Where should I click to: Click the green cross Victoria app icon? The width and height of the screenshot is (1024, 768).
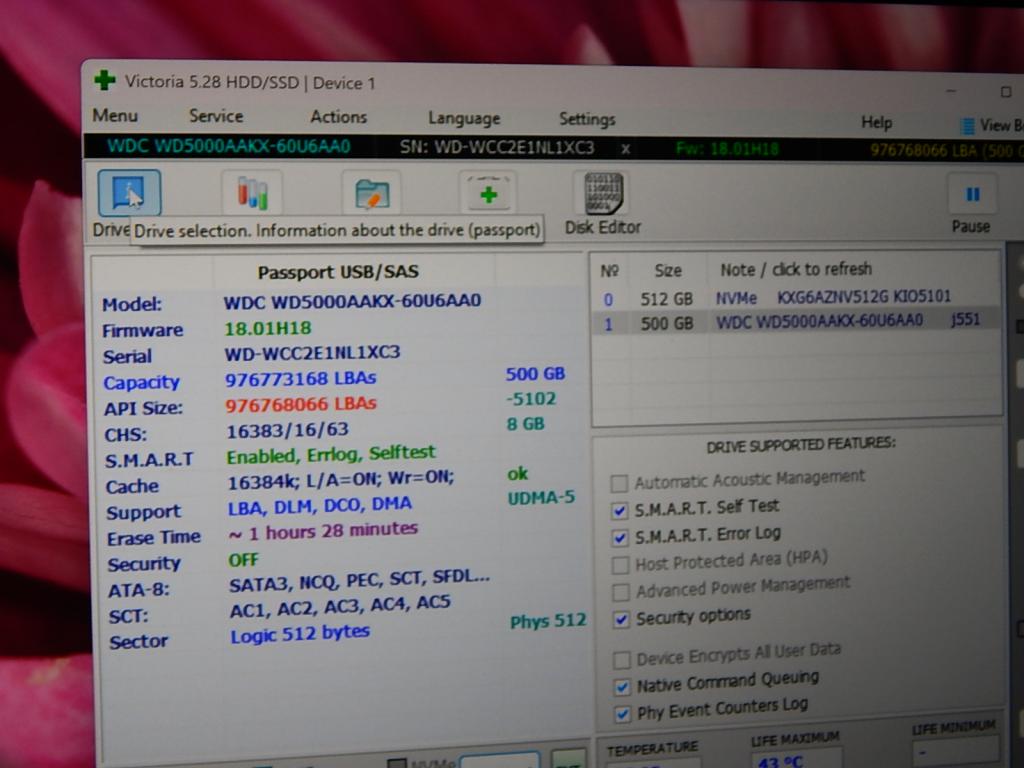[105, 81]
